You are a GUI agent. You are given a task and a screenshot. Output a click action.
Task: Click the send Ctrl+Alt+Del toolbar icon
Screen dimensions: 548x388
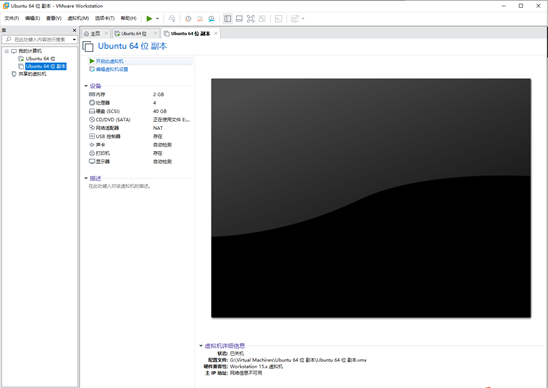[x=172, y=19]
